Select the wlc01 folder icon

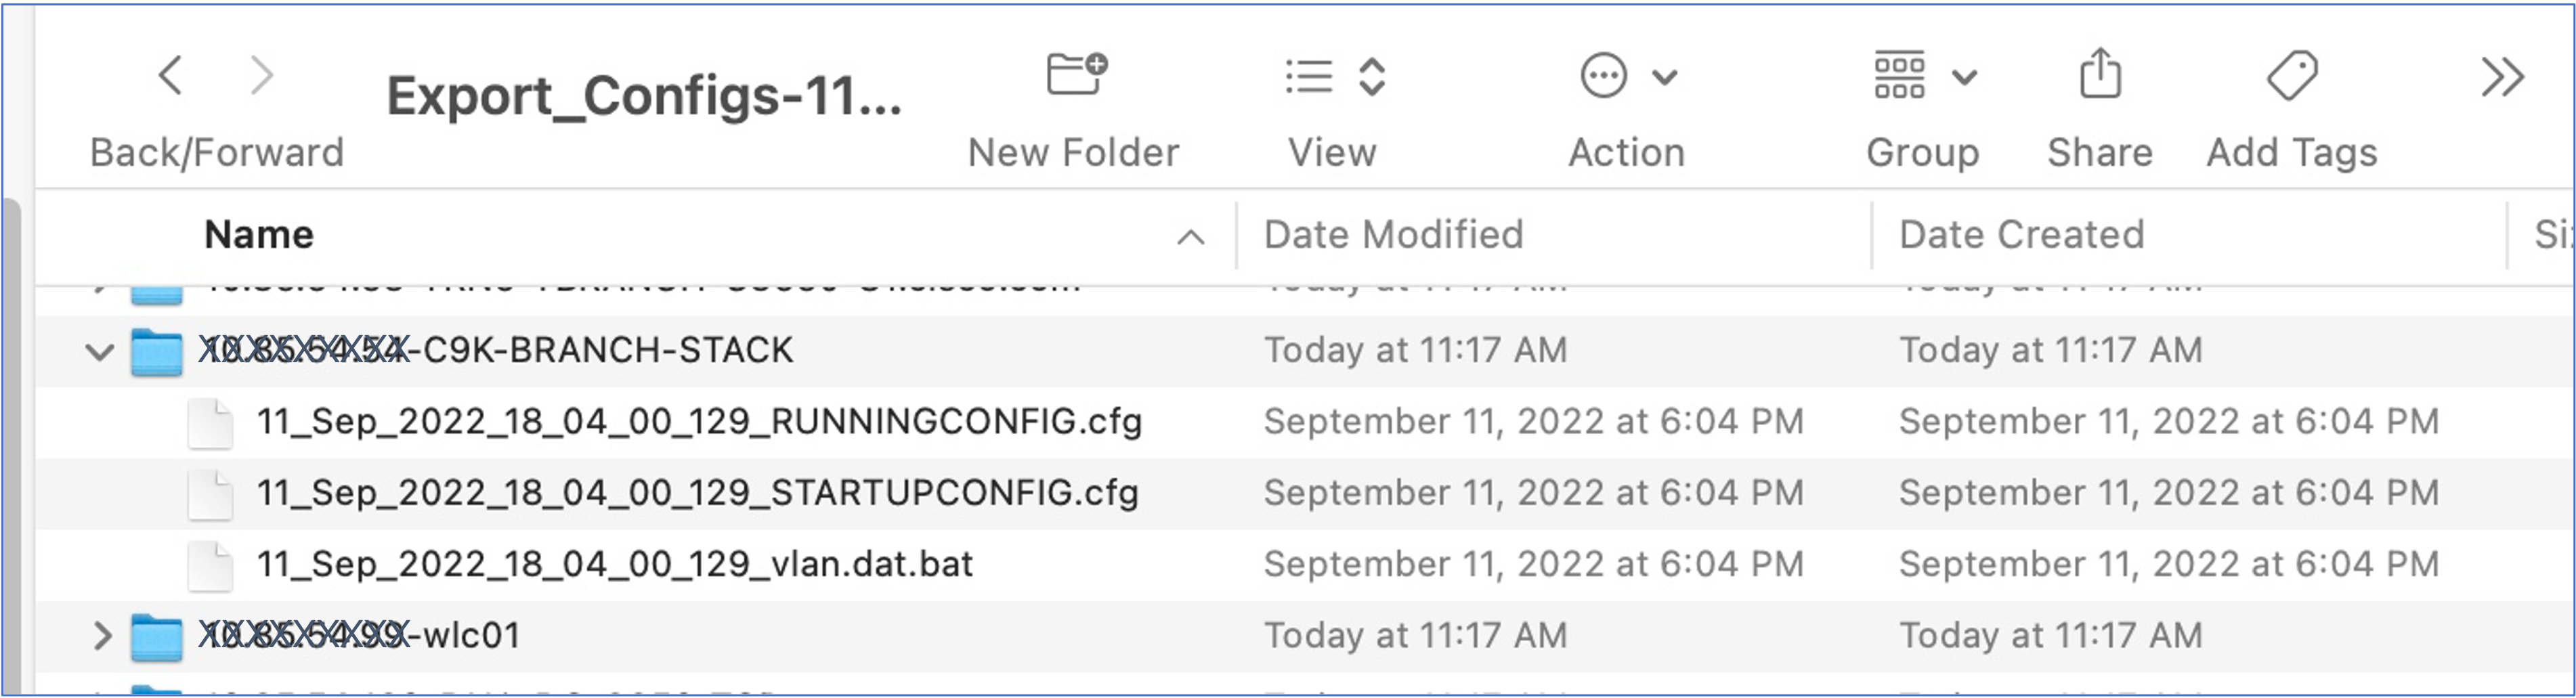[157, 637]
